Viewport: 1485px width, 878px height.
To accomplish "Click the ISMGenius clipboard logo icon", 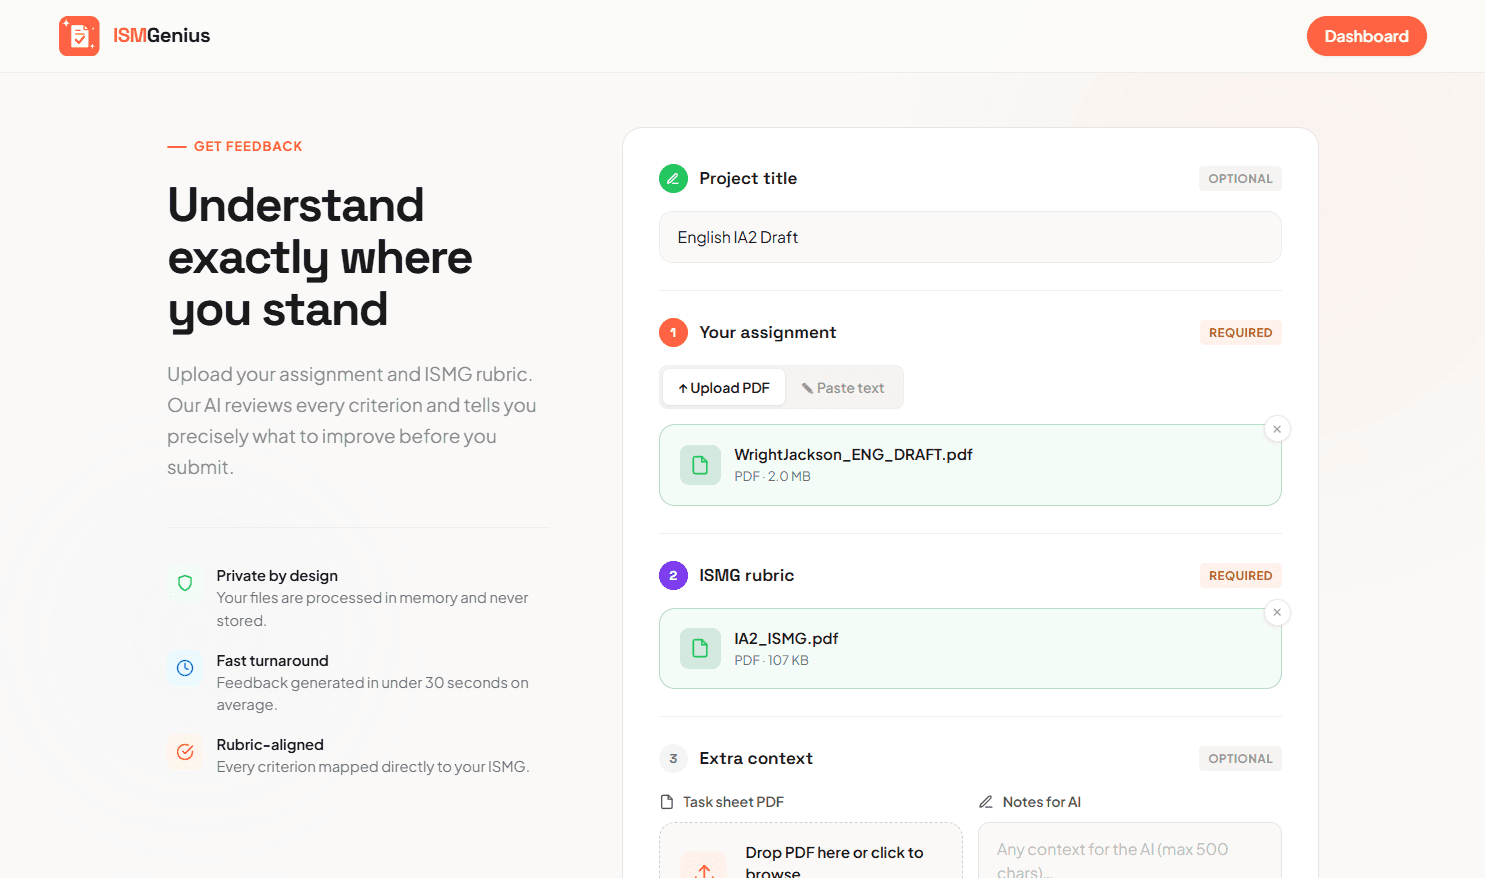I will (x=79, y=35).
